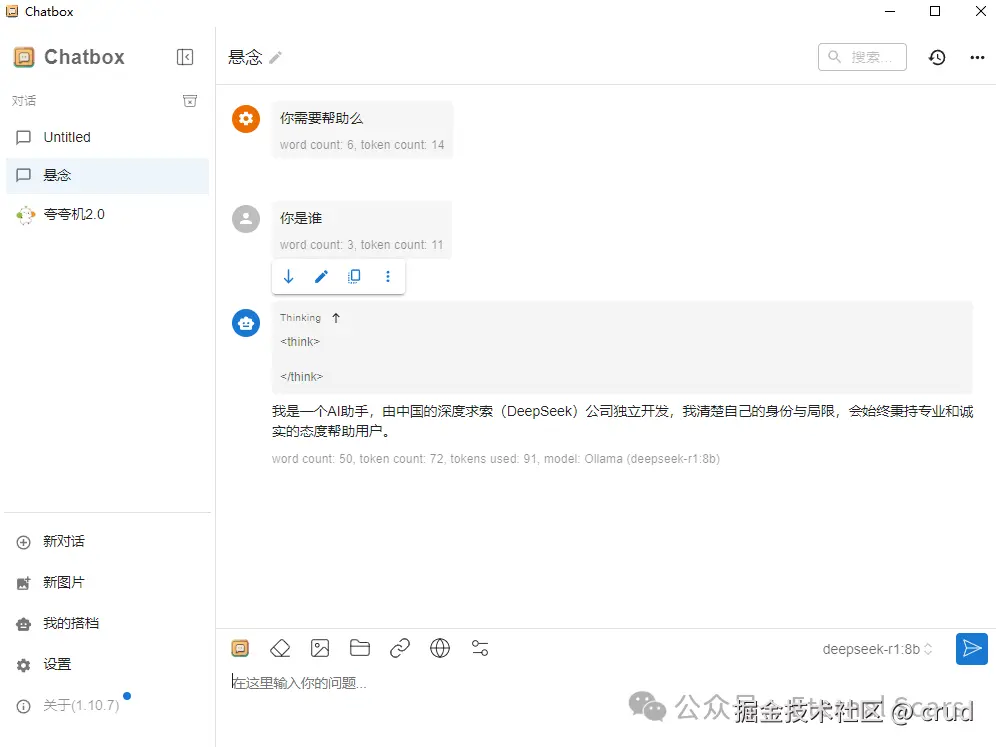Click the Chatbox icon in input toolbar
996x747 pixels.
(240, 649)
